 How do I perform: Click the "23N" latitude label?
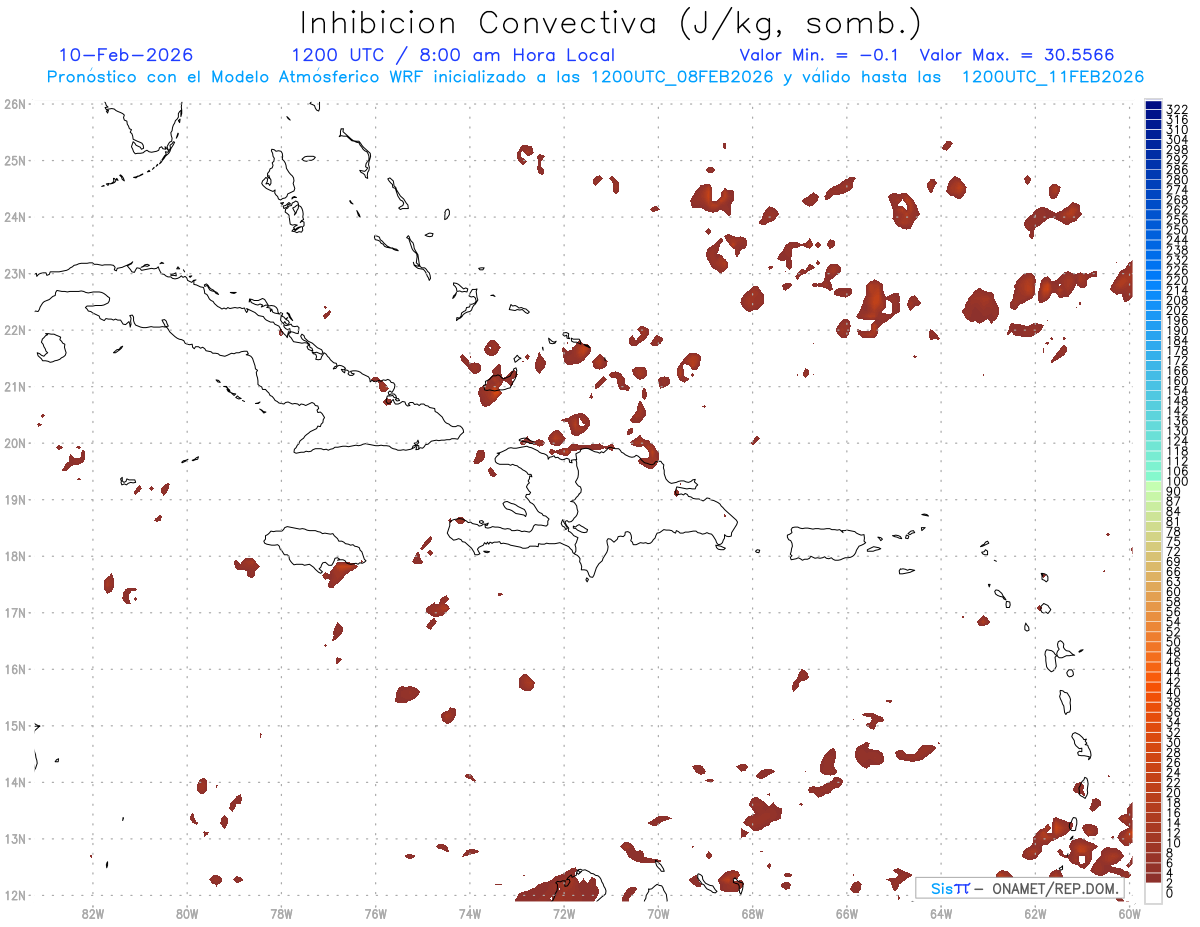[14, 273]
